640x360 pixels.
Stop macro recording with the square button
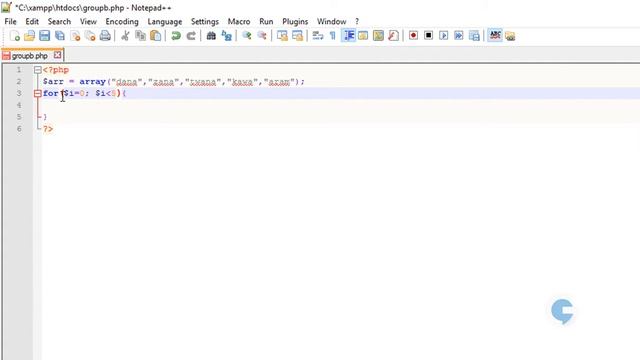point(429,36)
